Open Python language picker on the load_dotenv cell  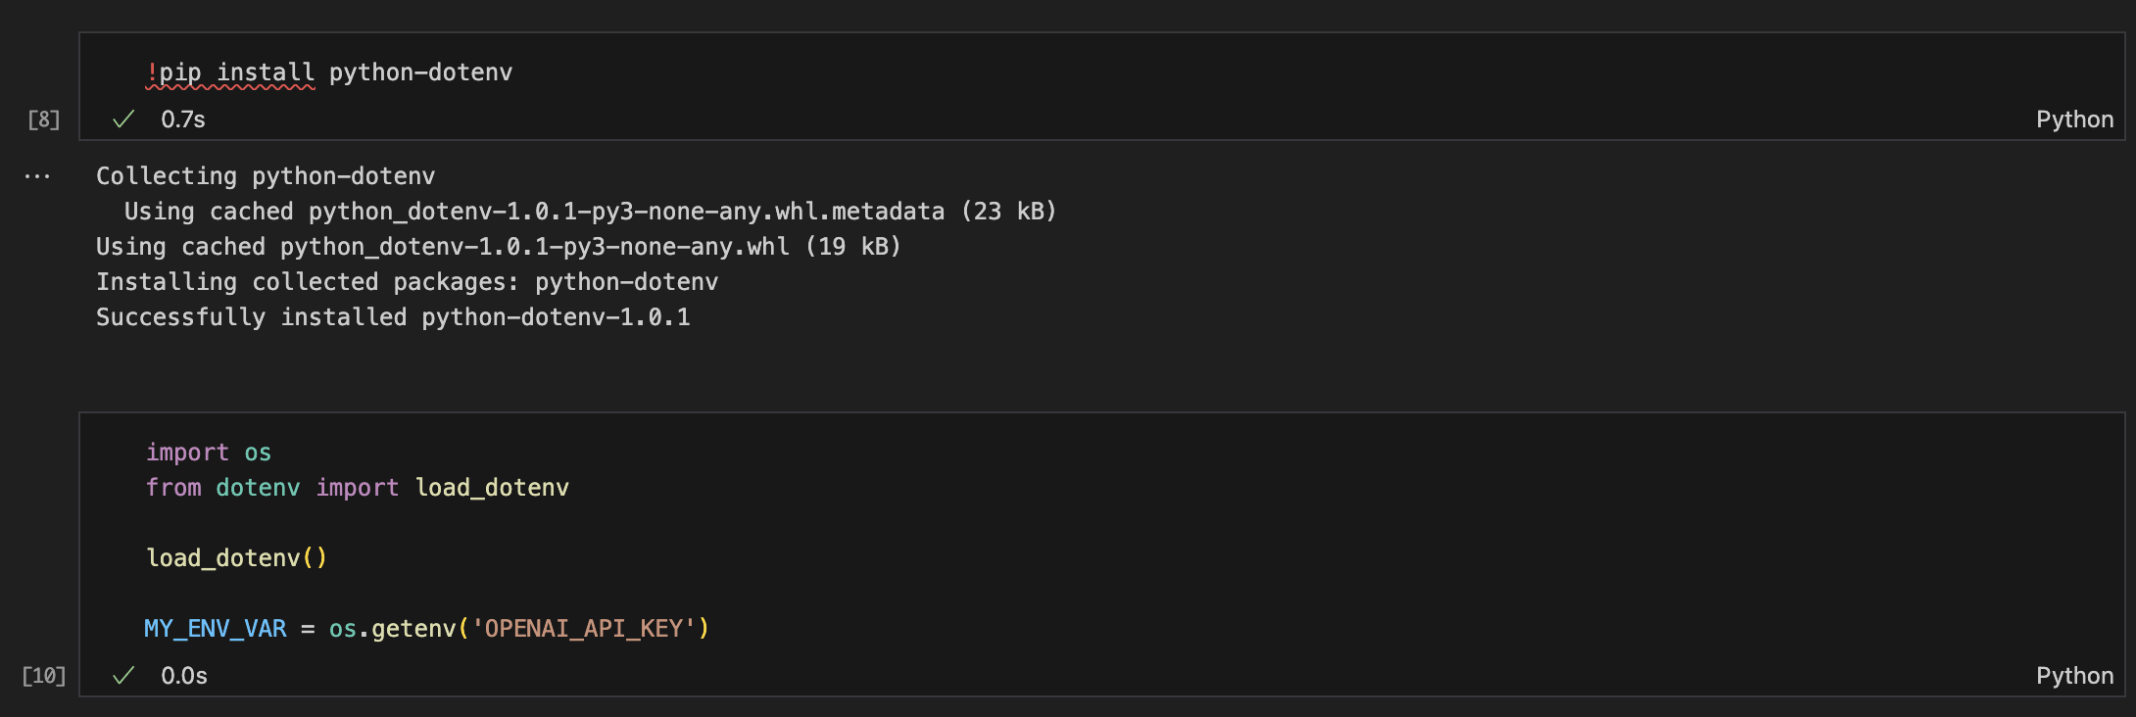(x=2074, y=676)
